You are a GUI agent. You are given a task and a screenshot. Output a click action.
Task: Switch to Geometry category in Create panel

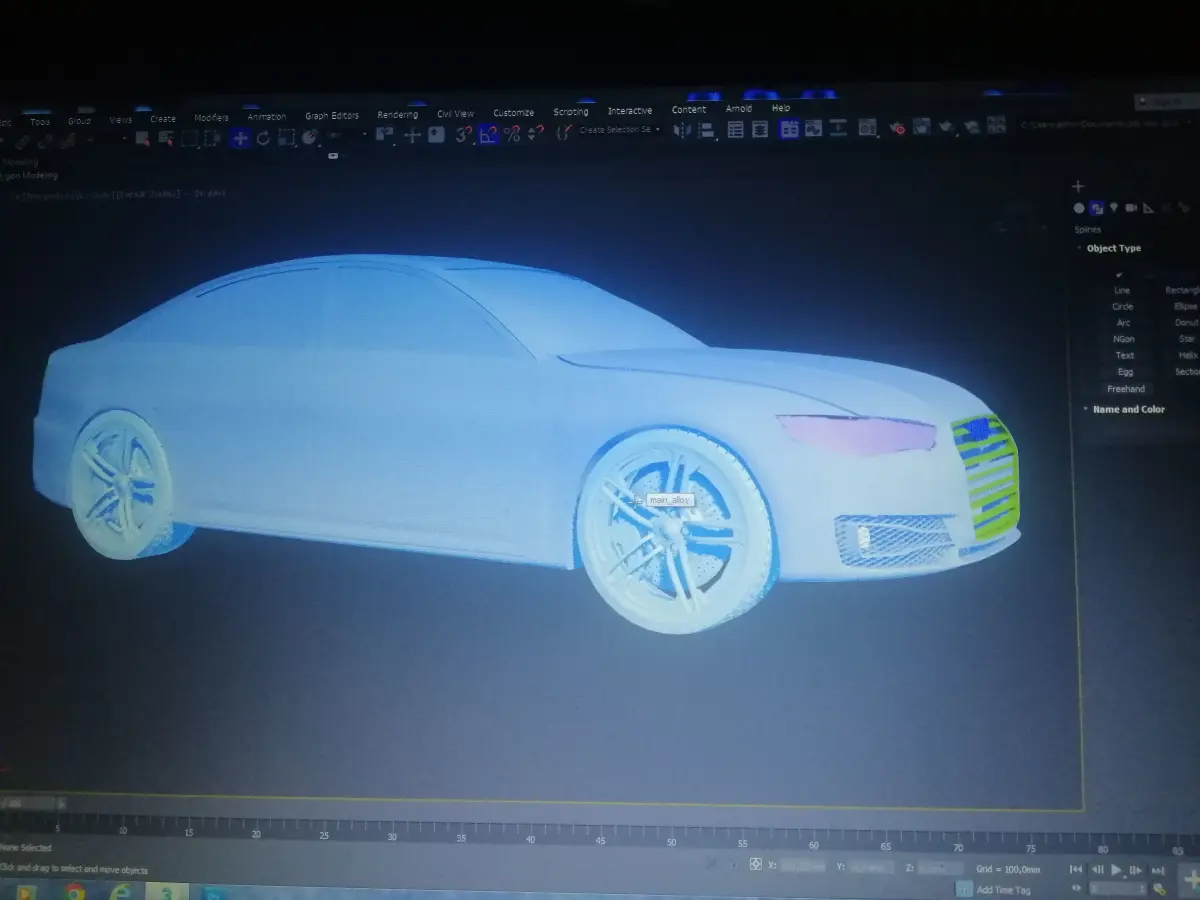1079,208
